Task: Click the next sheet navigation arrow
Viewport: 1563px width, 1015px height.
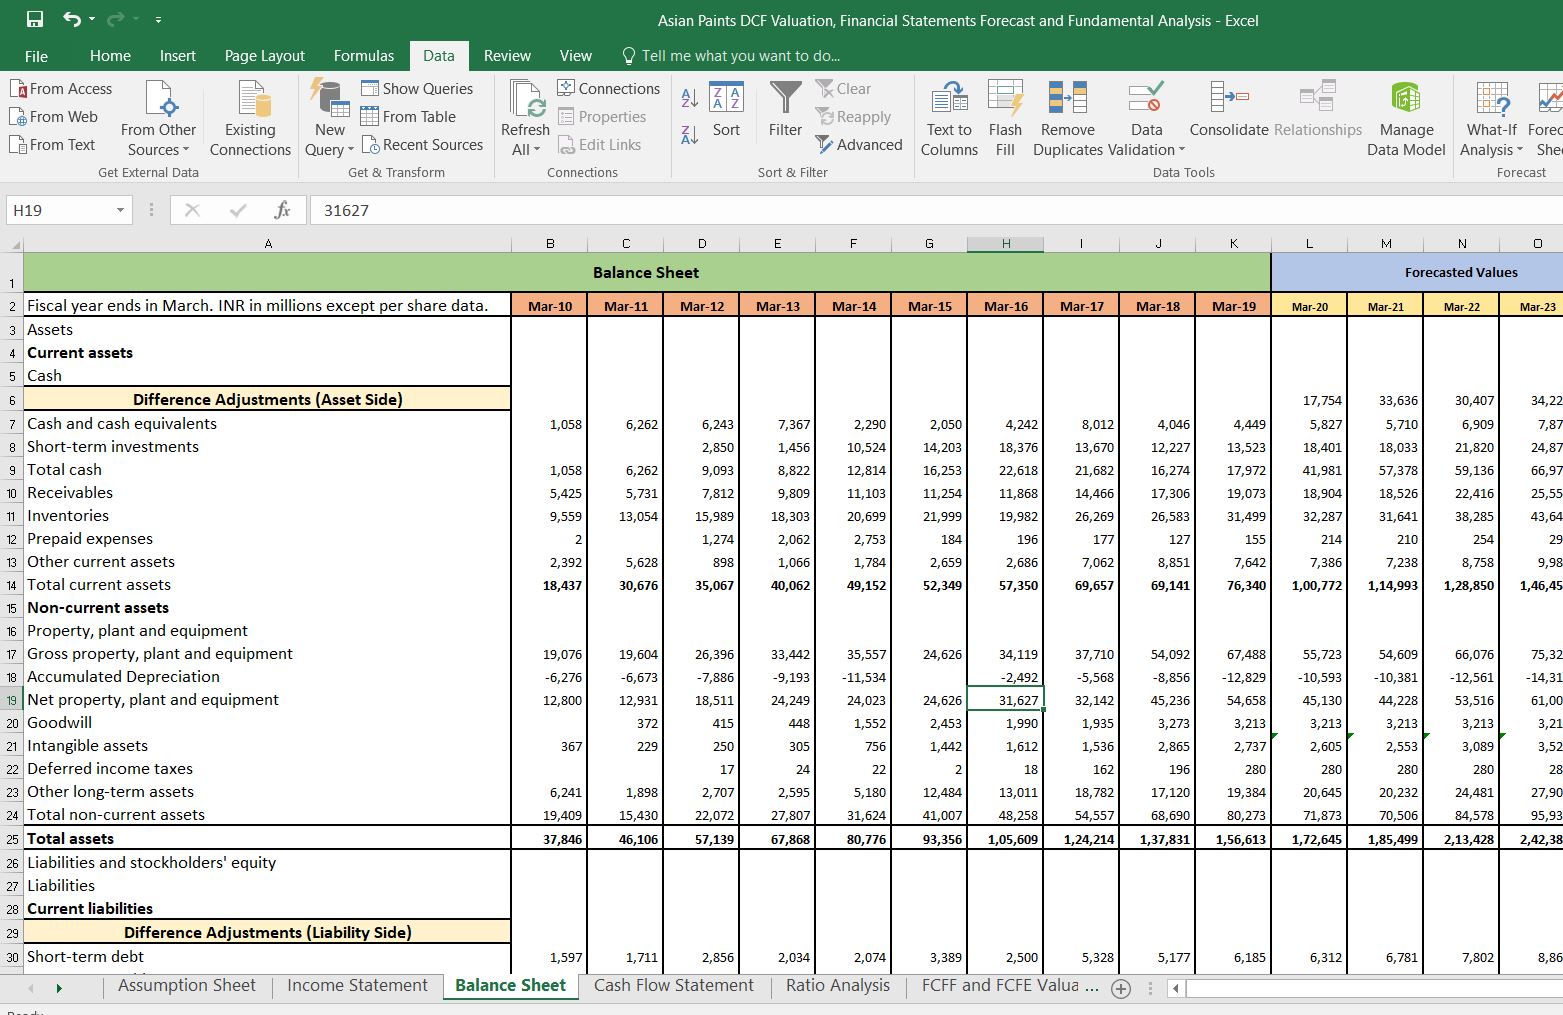Action: click(x=59, y=988)
